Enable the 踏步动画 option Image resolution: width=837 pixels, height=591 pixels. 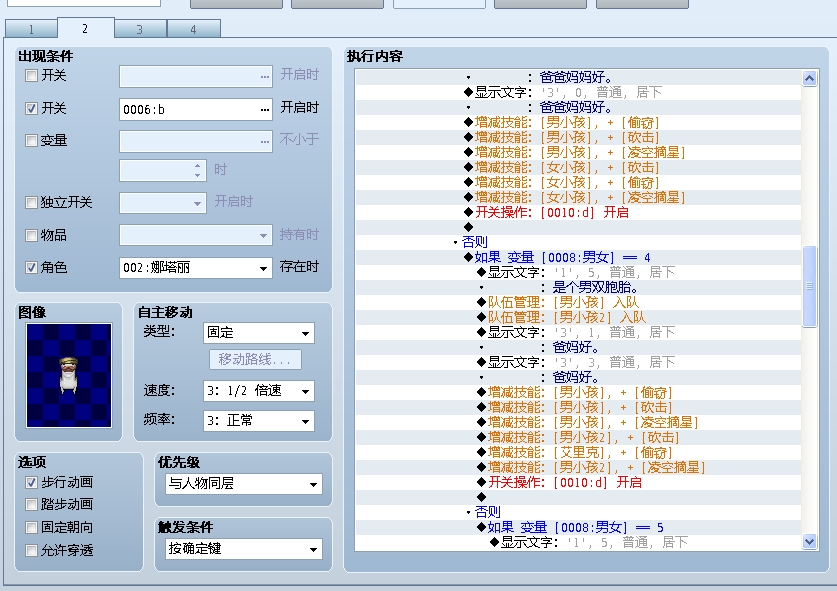tap(31, 505)
